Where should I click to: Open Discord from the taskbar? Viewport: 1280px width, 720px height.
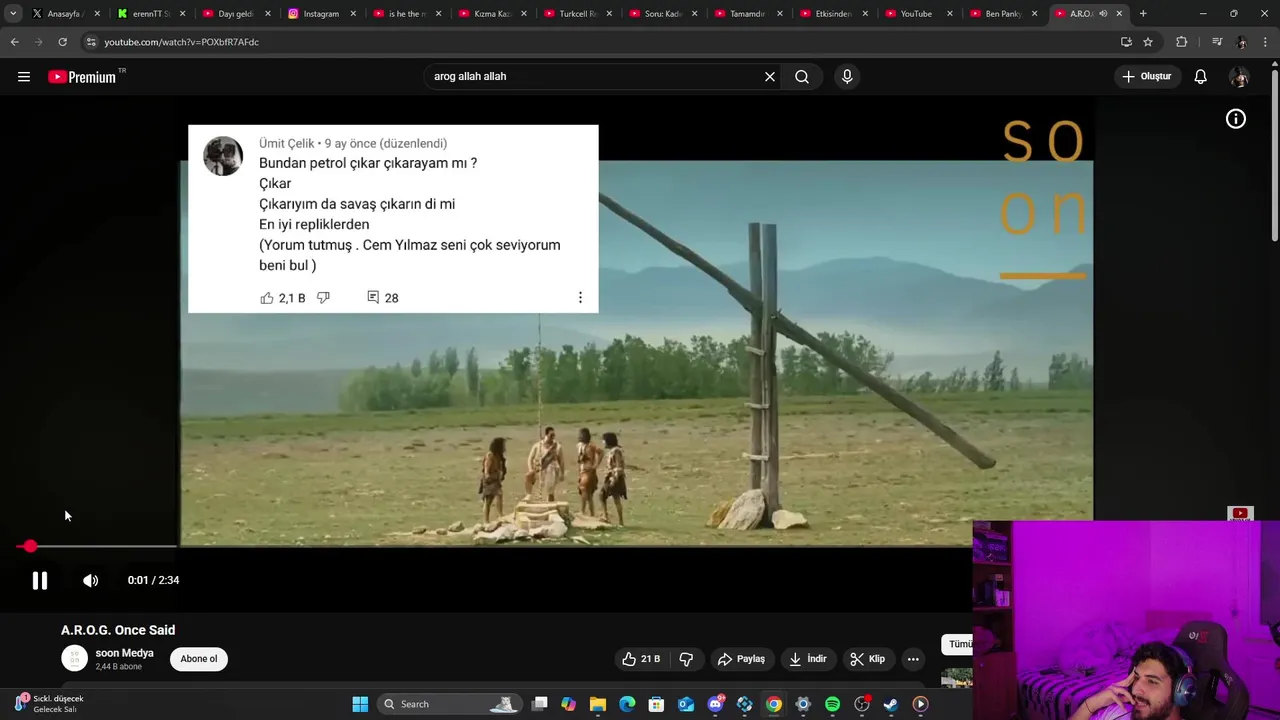[715, 704]
